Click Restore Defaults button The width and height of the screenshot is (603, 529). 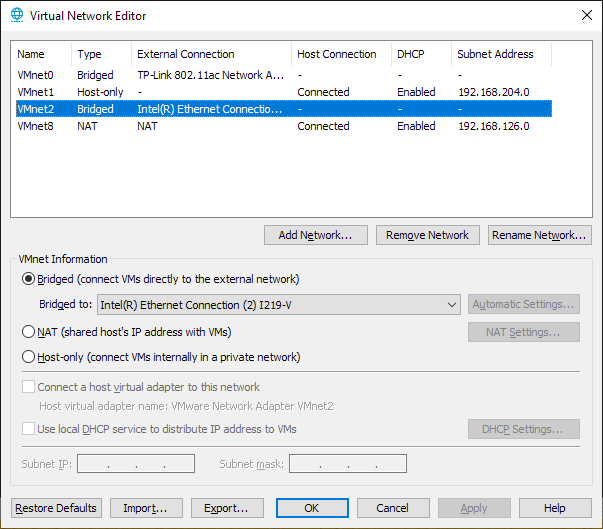56,508
